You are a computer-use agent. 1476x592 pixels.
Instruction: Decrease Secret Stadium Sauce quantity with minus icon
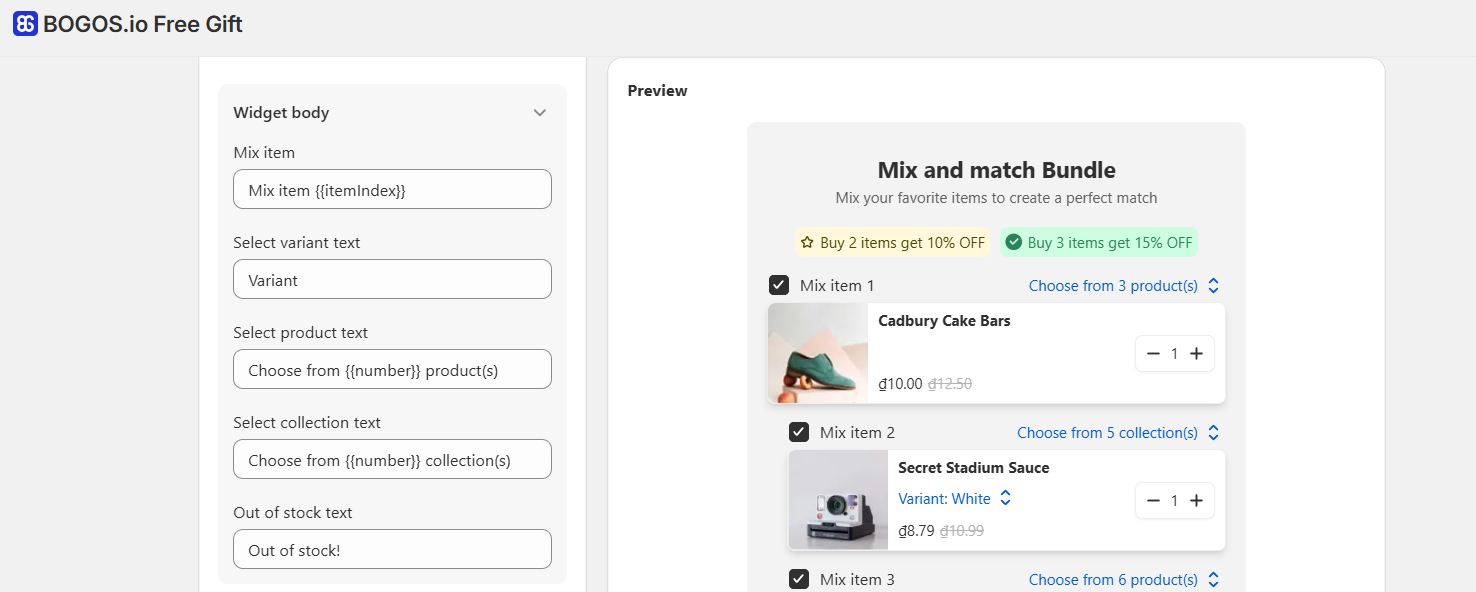pos(1153,500)
